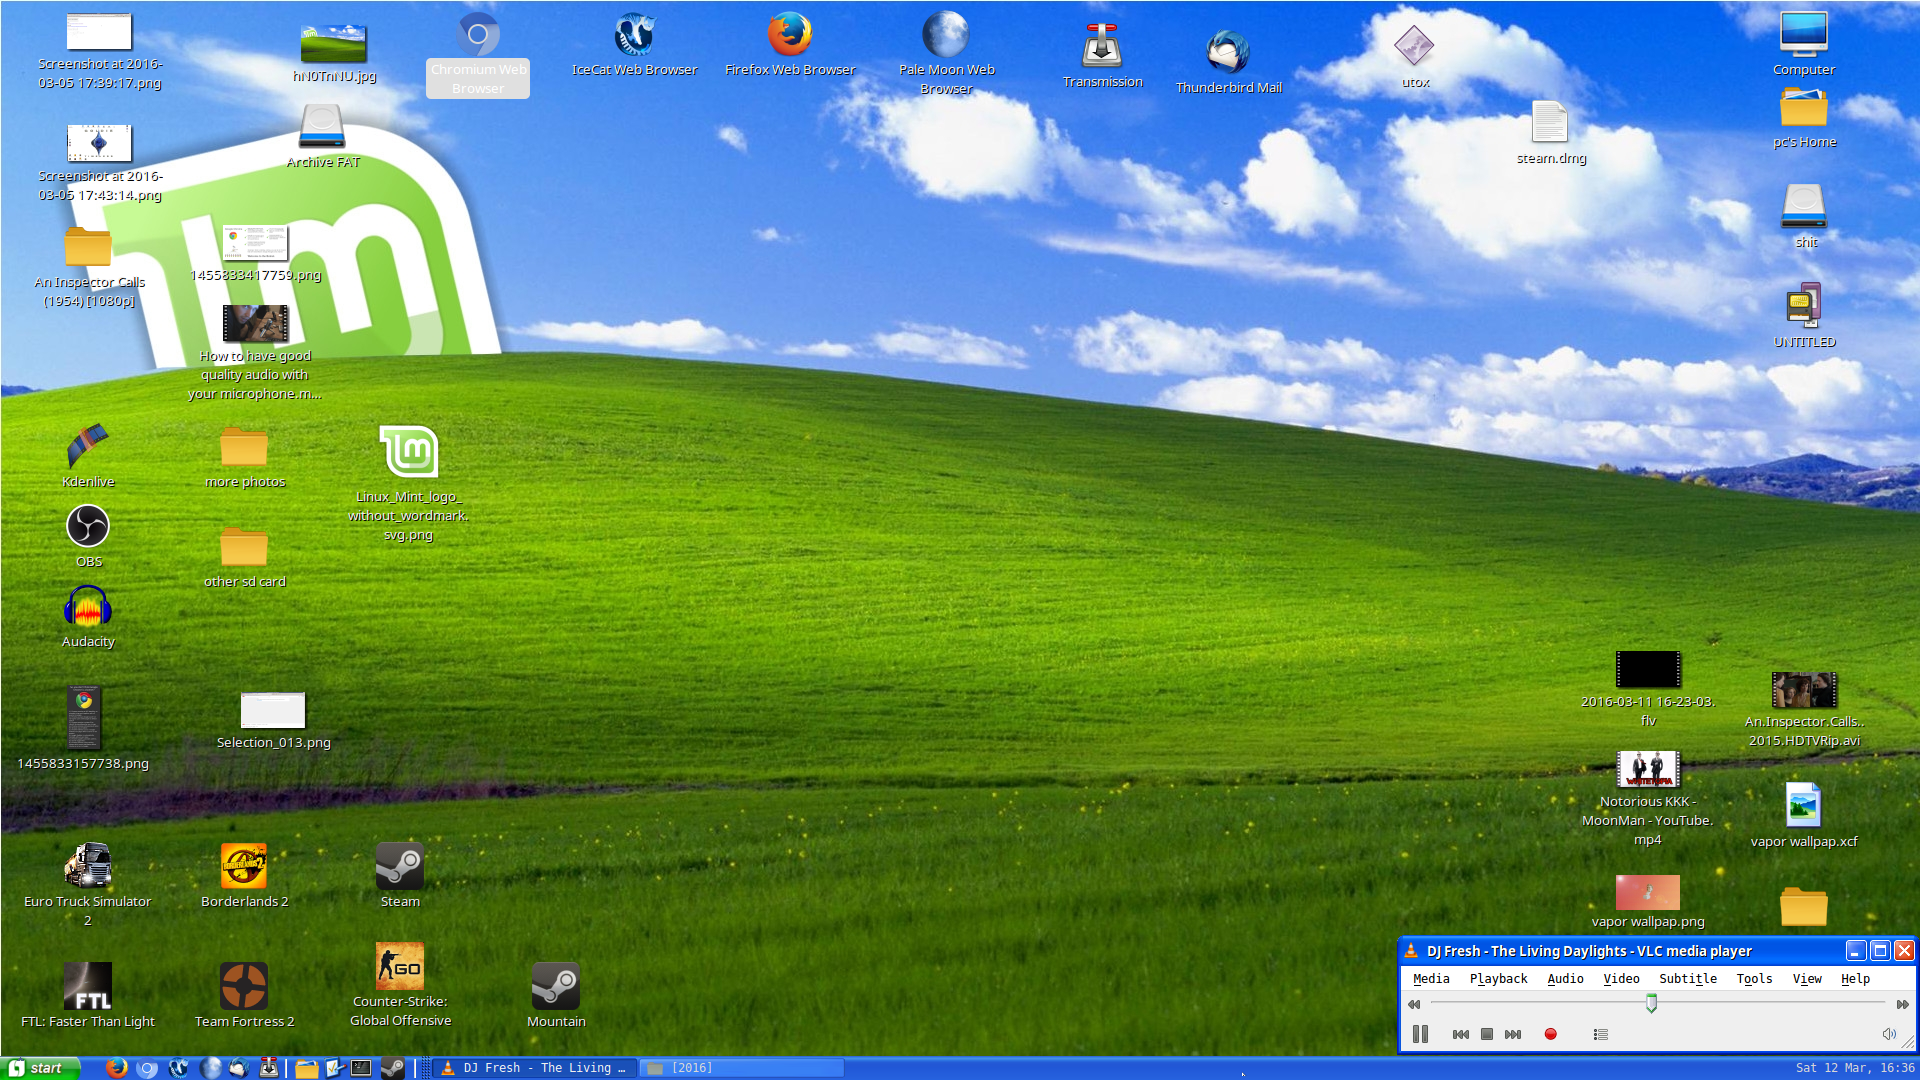Open the VLC Media menu
Image resolution: width=1920 pixels, height=1080 pixels.
point(1430,979)
